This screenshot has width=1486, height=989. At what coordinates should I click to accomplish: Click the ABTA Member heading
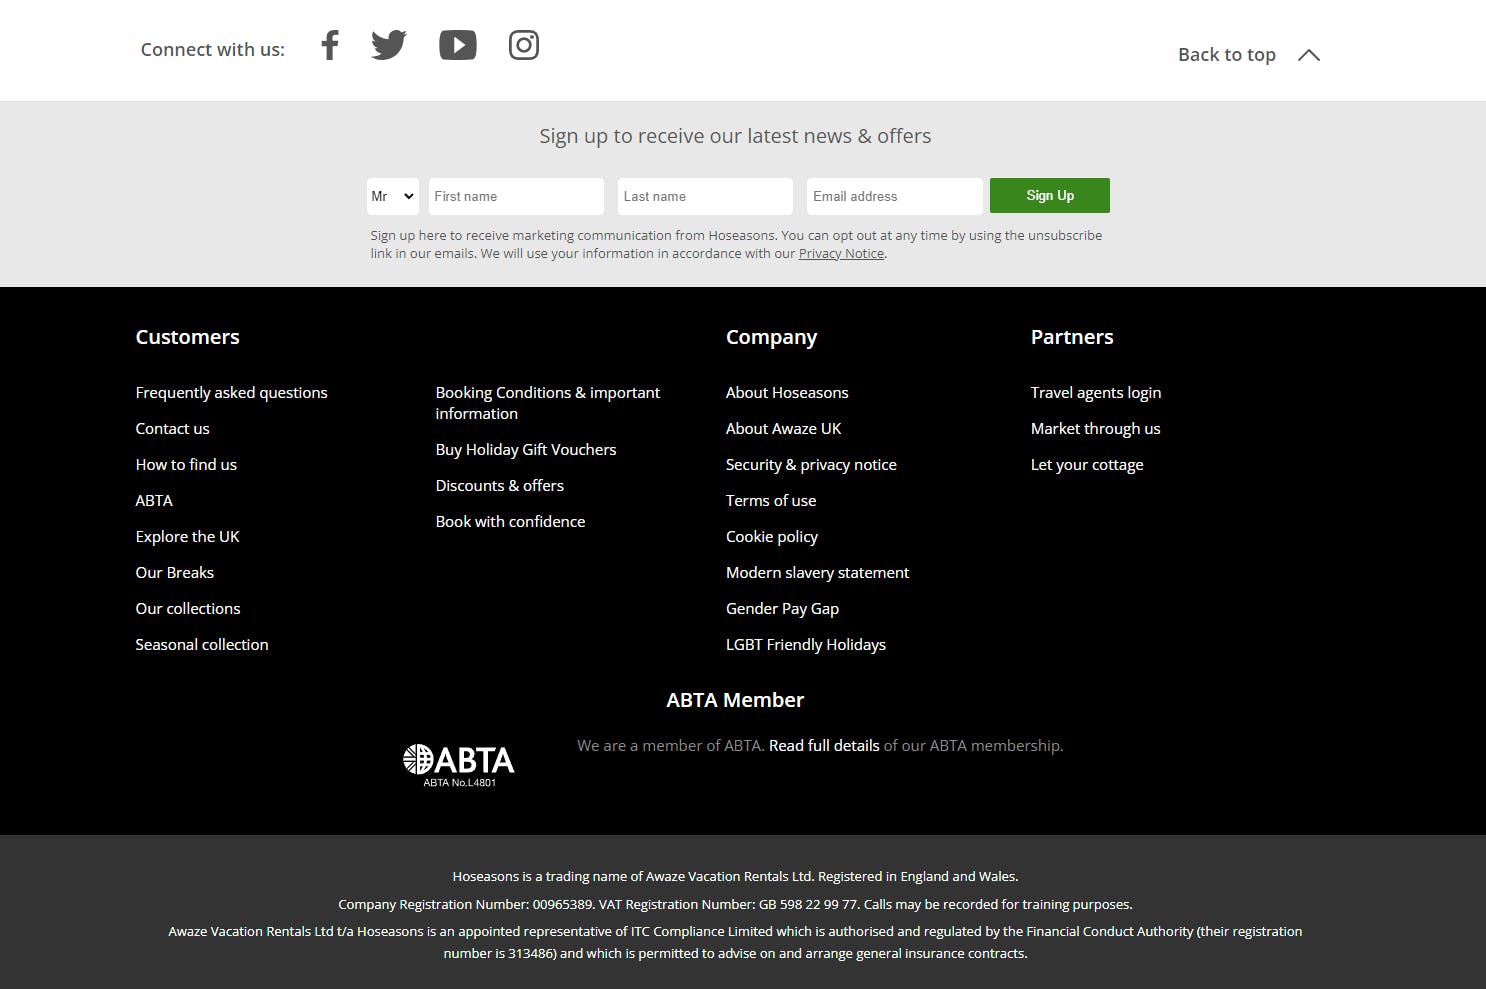click(x=735, y=700)
